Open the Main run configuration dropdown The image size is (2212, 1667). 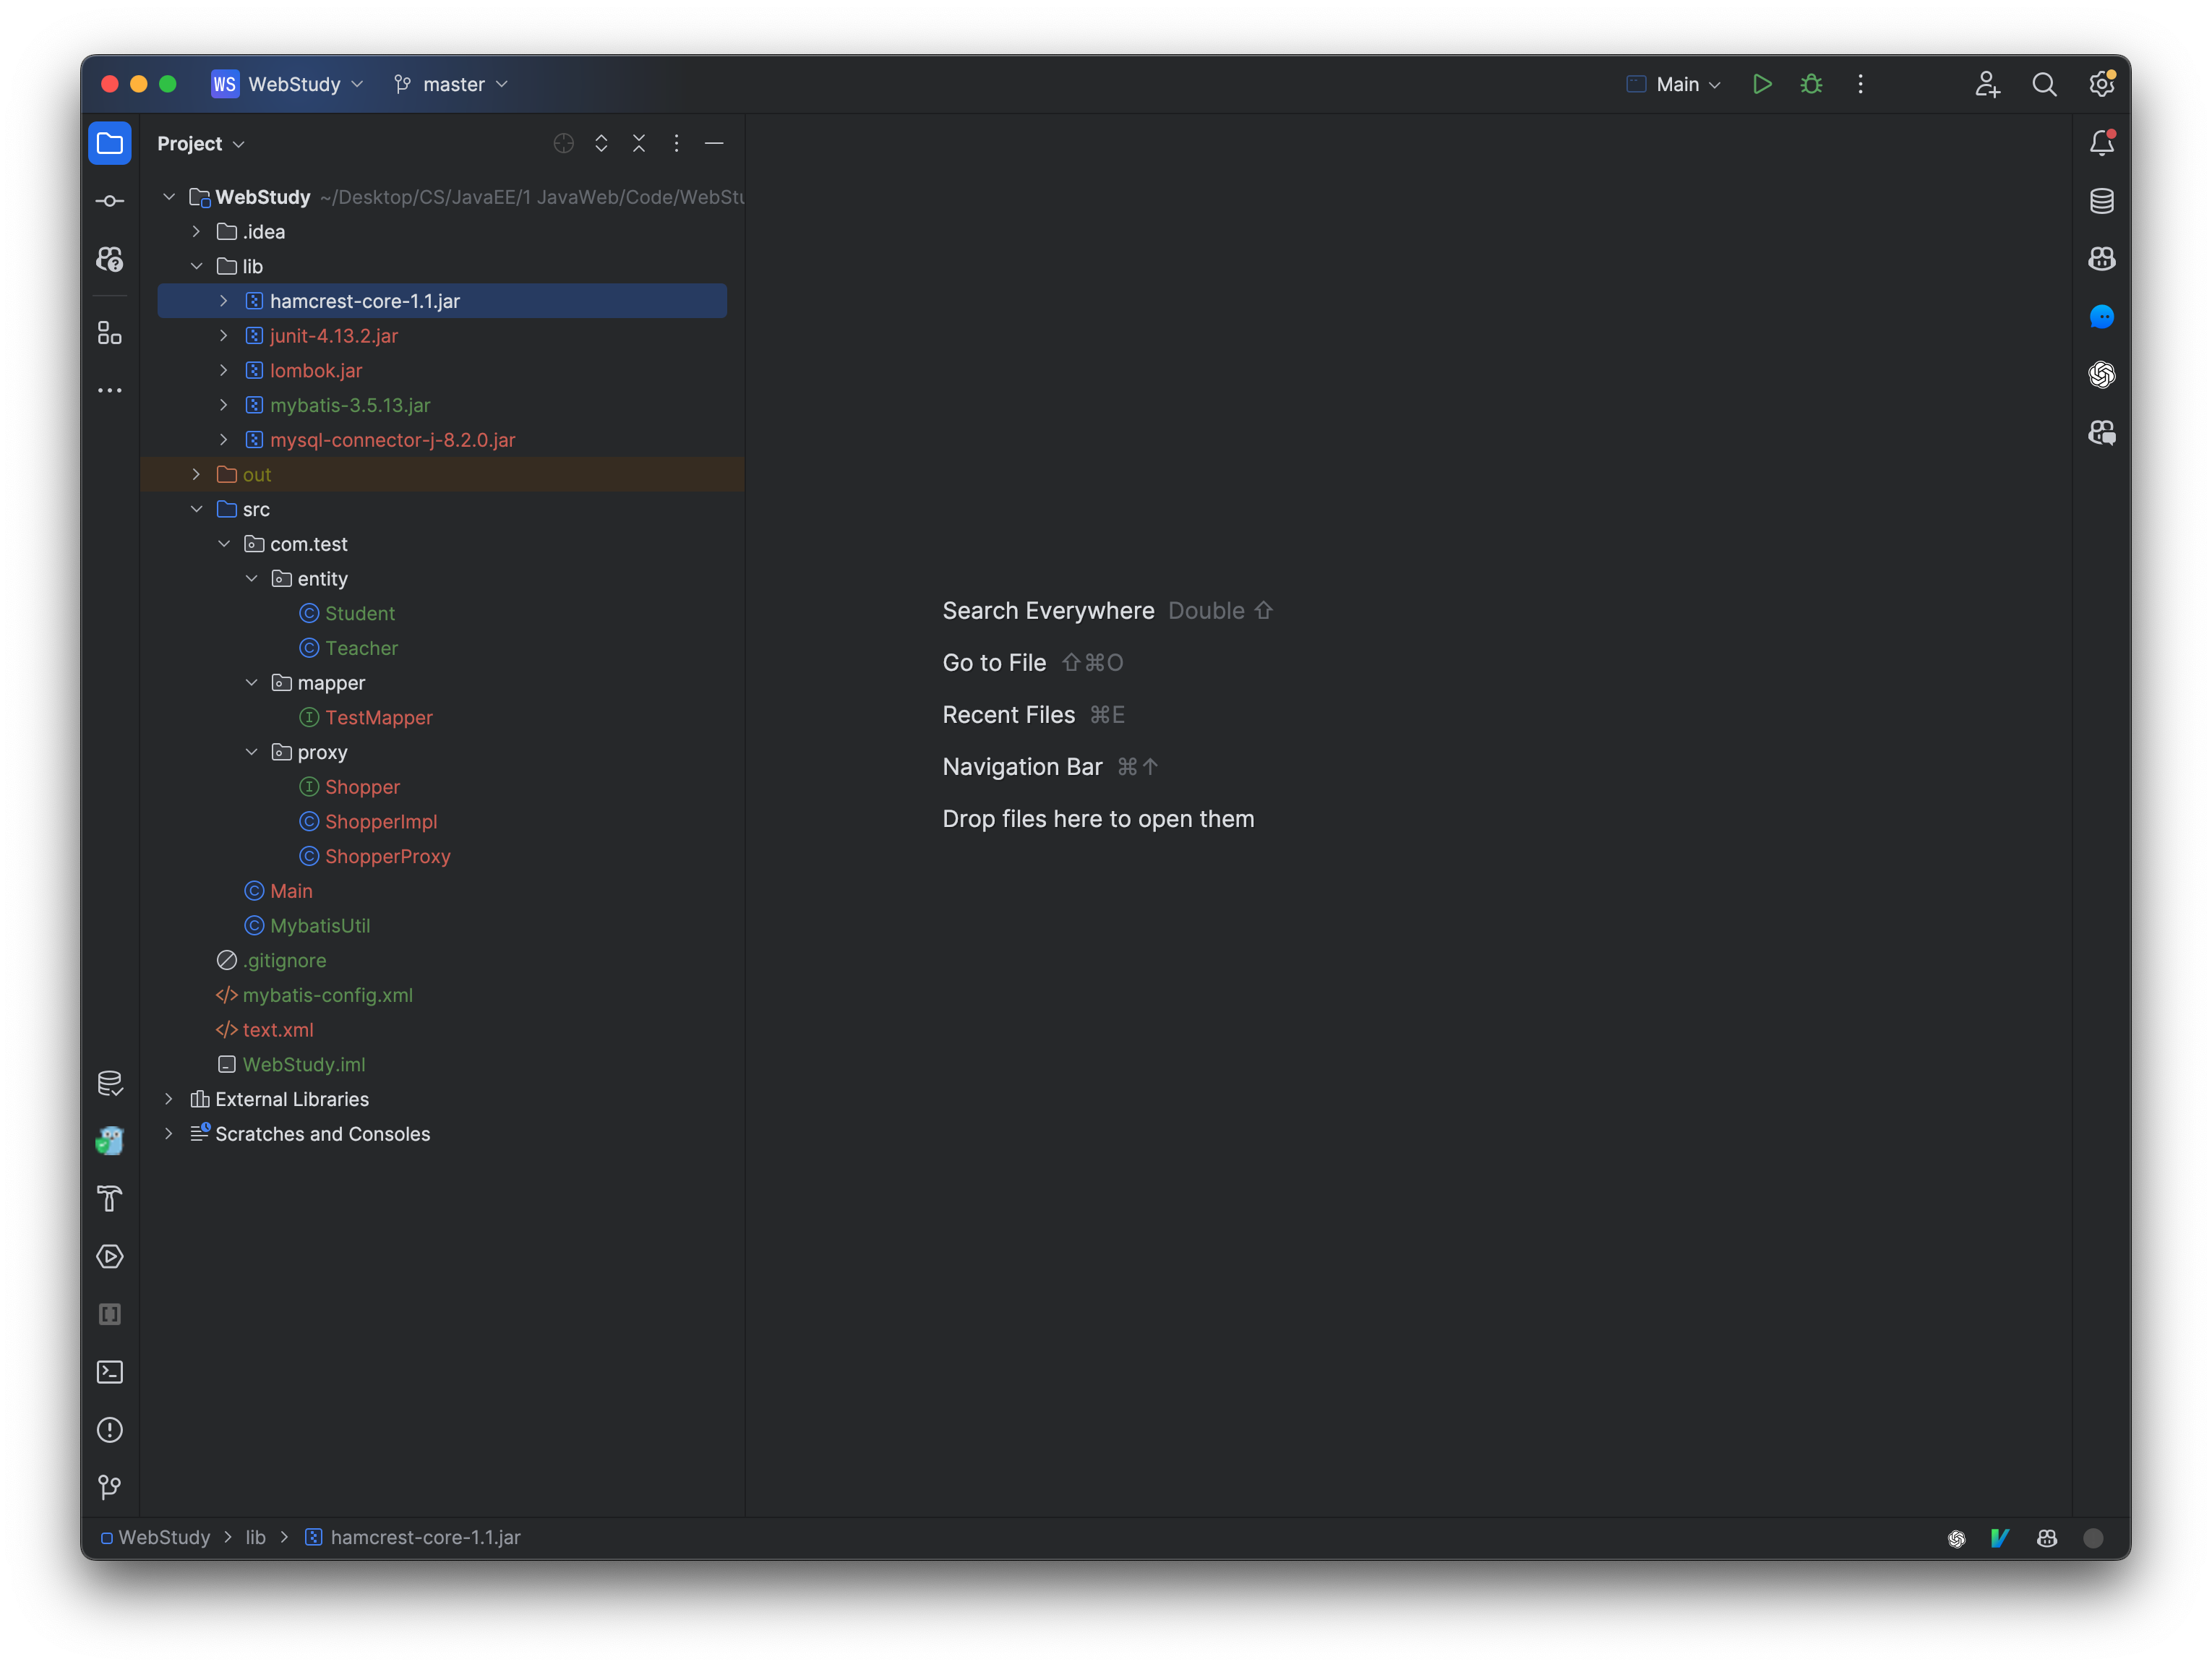tap(1676, 84)
